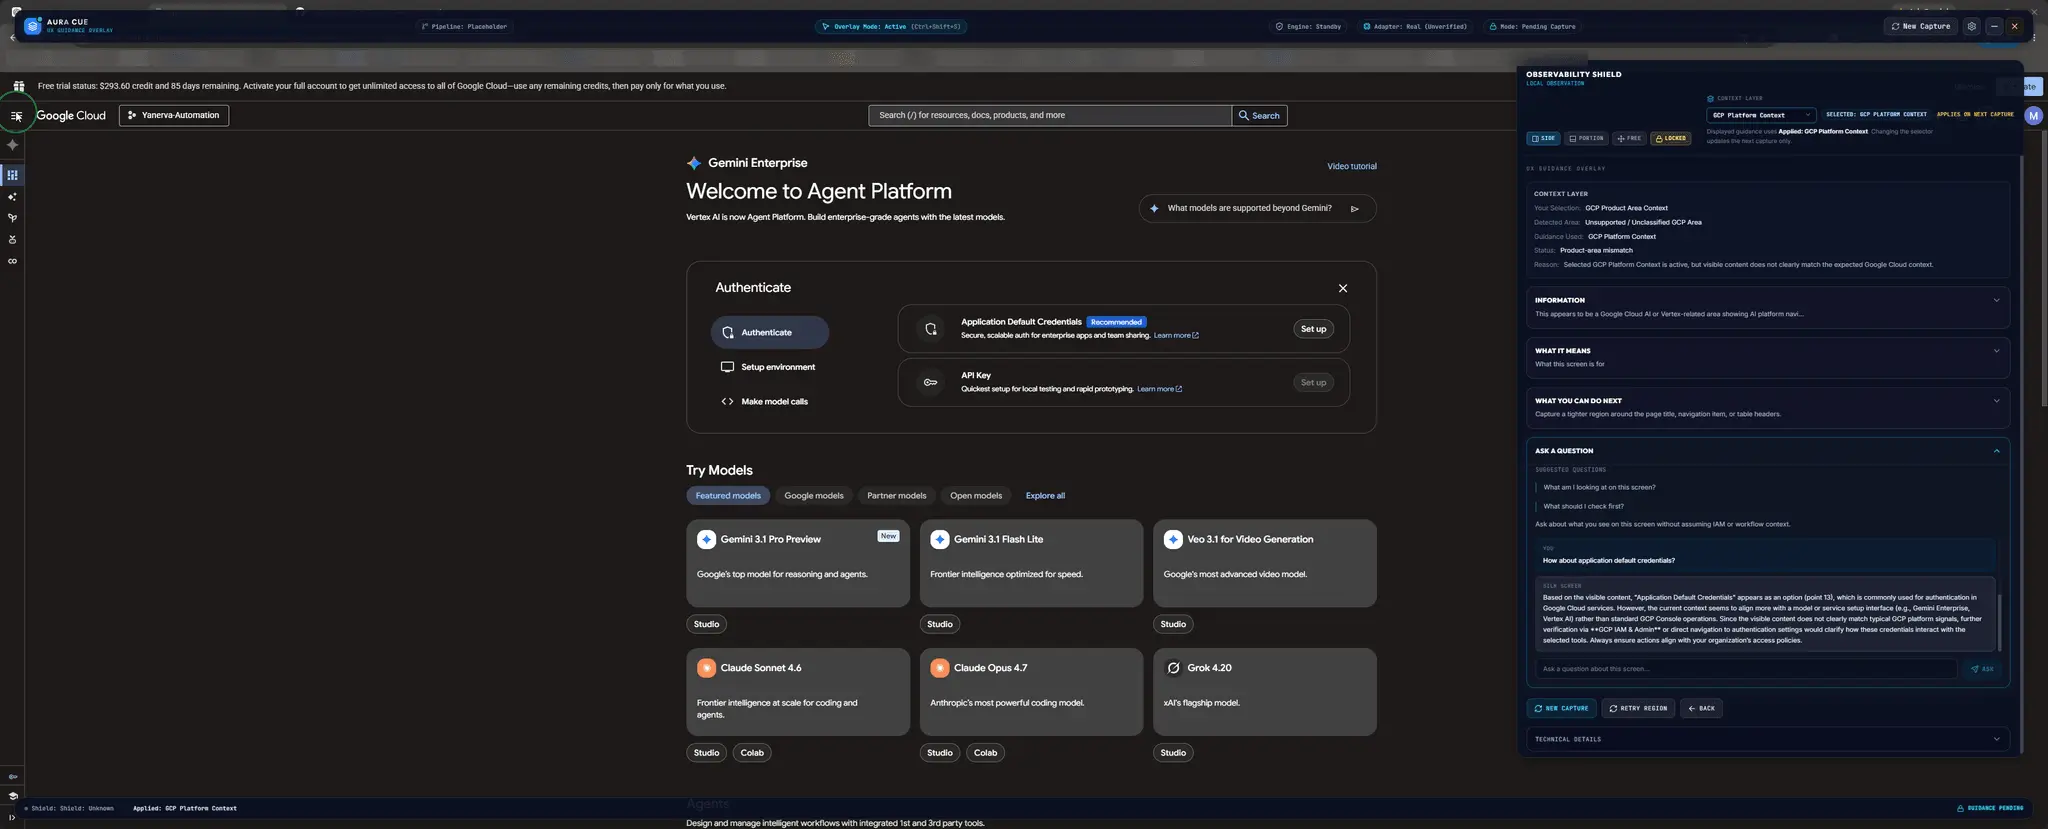Select the highlighted dashboard grid icon in sidebar
The height and width of the screenshot is (829, 2048).
[x=12, y=175]
